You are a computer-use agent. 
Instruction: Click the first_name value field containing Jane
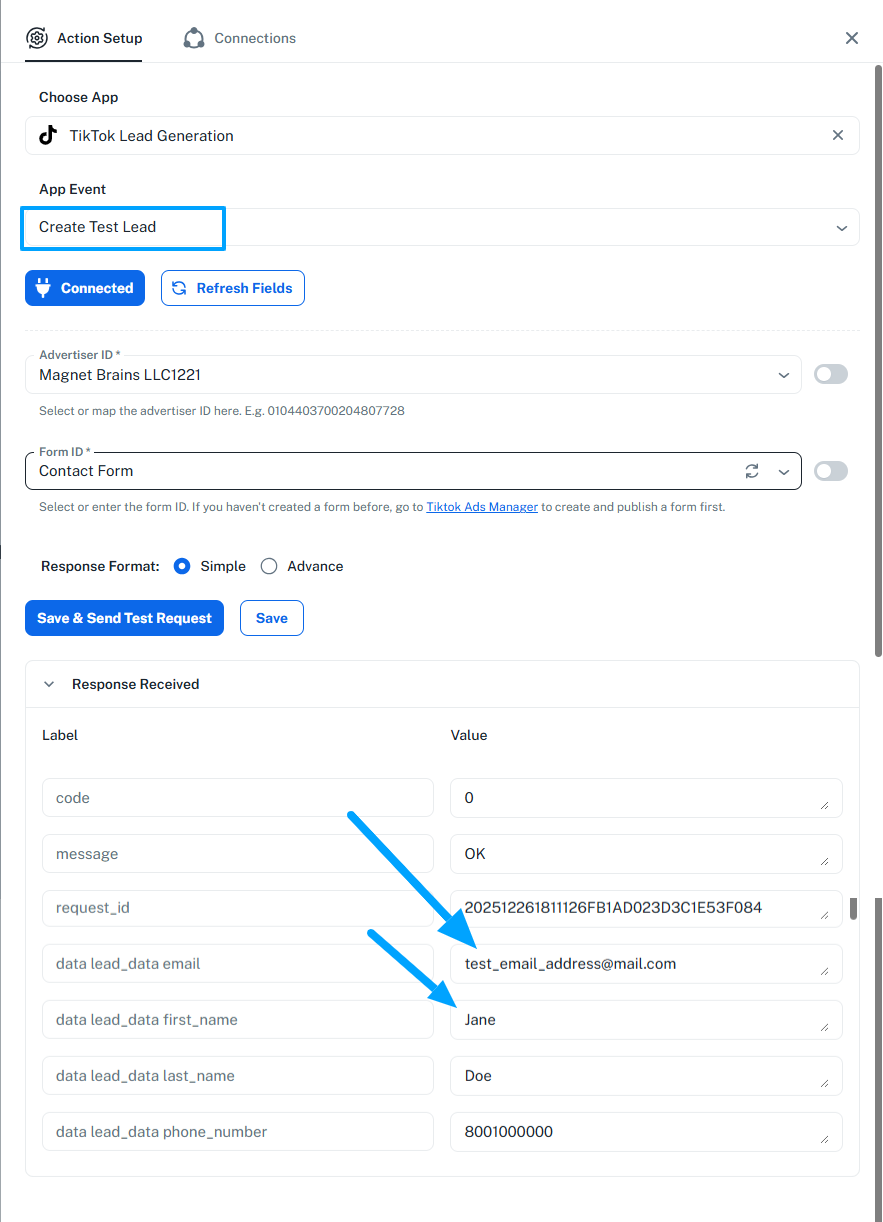[x=640, y=1020]
